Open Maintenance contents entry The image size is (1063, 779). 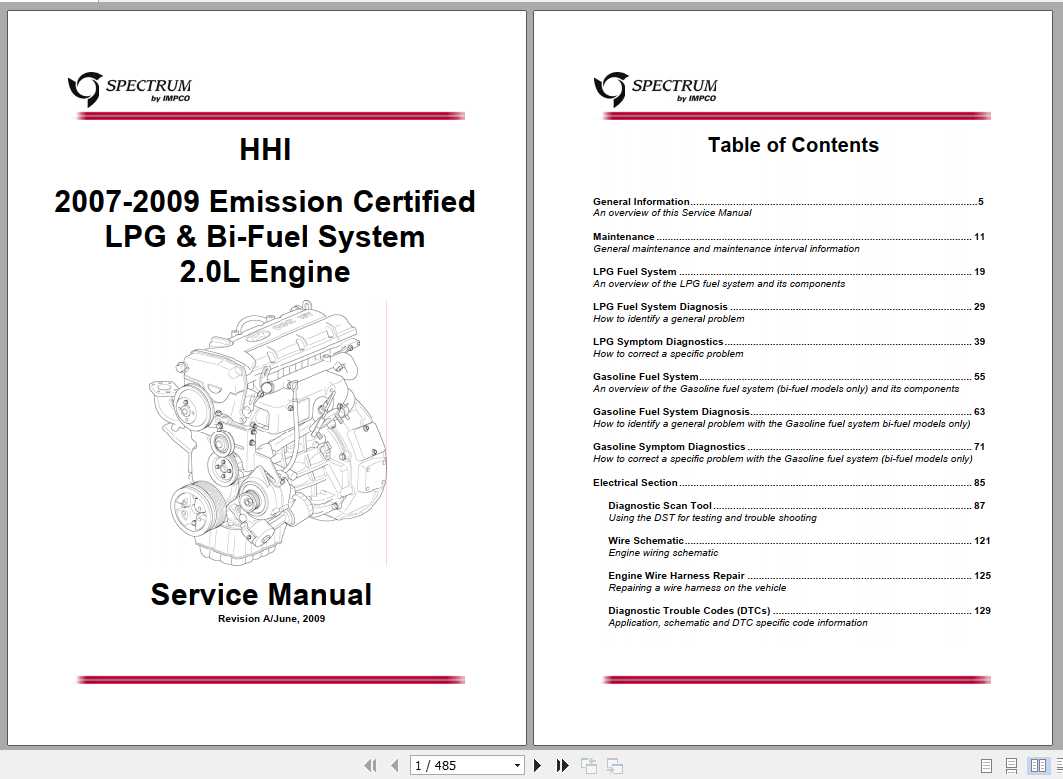pyautogui.click(x=788, y=237)
